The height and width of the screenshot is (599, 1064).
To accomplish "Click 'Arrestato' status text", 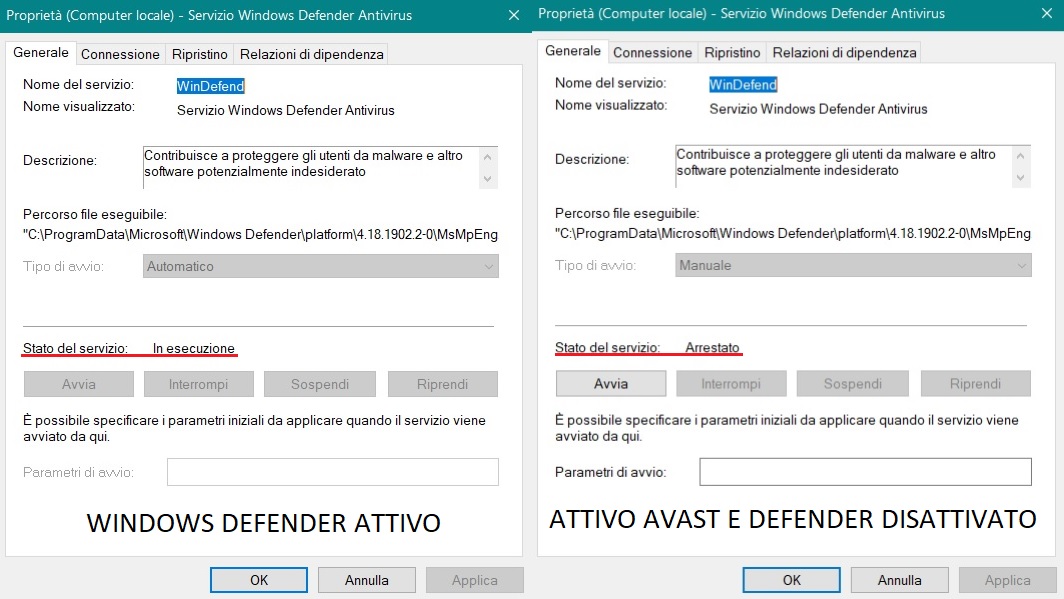I will (x=712, y=347).
